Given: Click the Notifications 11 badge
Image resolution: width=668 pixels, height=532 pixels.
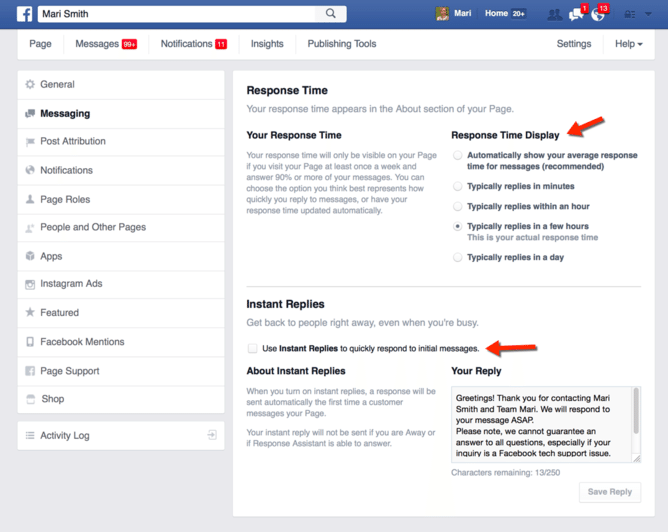Looking at the screenshot, I should pyautogui.click(x=221, y=44).
